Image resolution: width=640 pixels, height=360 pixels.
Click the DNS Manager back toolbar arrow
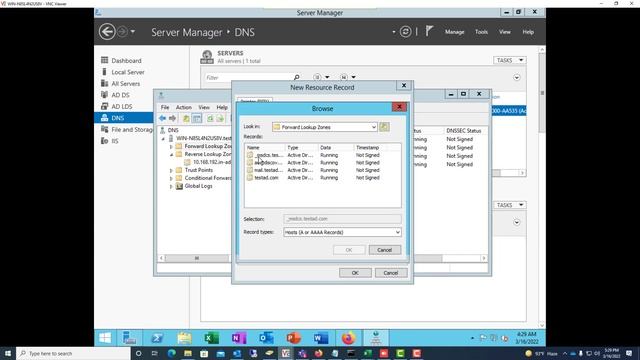162,118
